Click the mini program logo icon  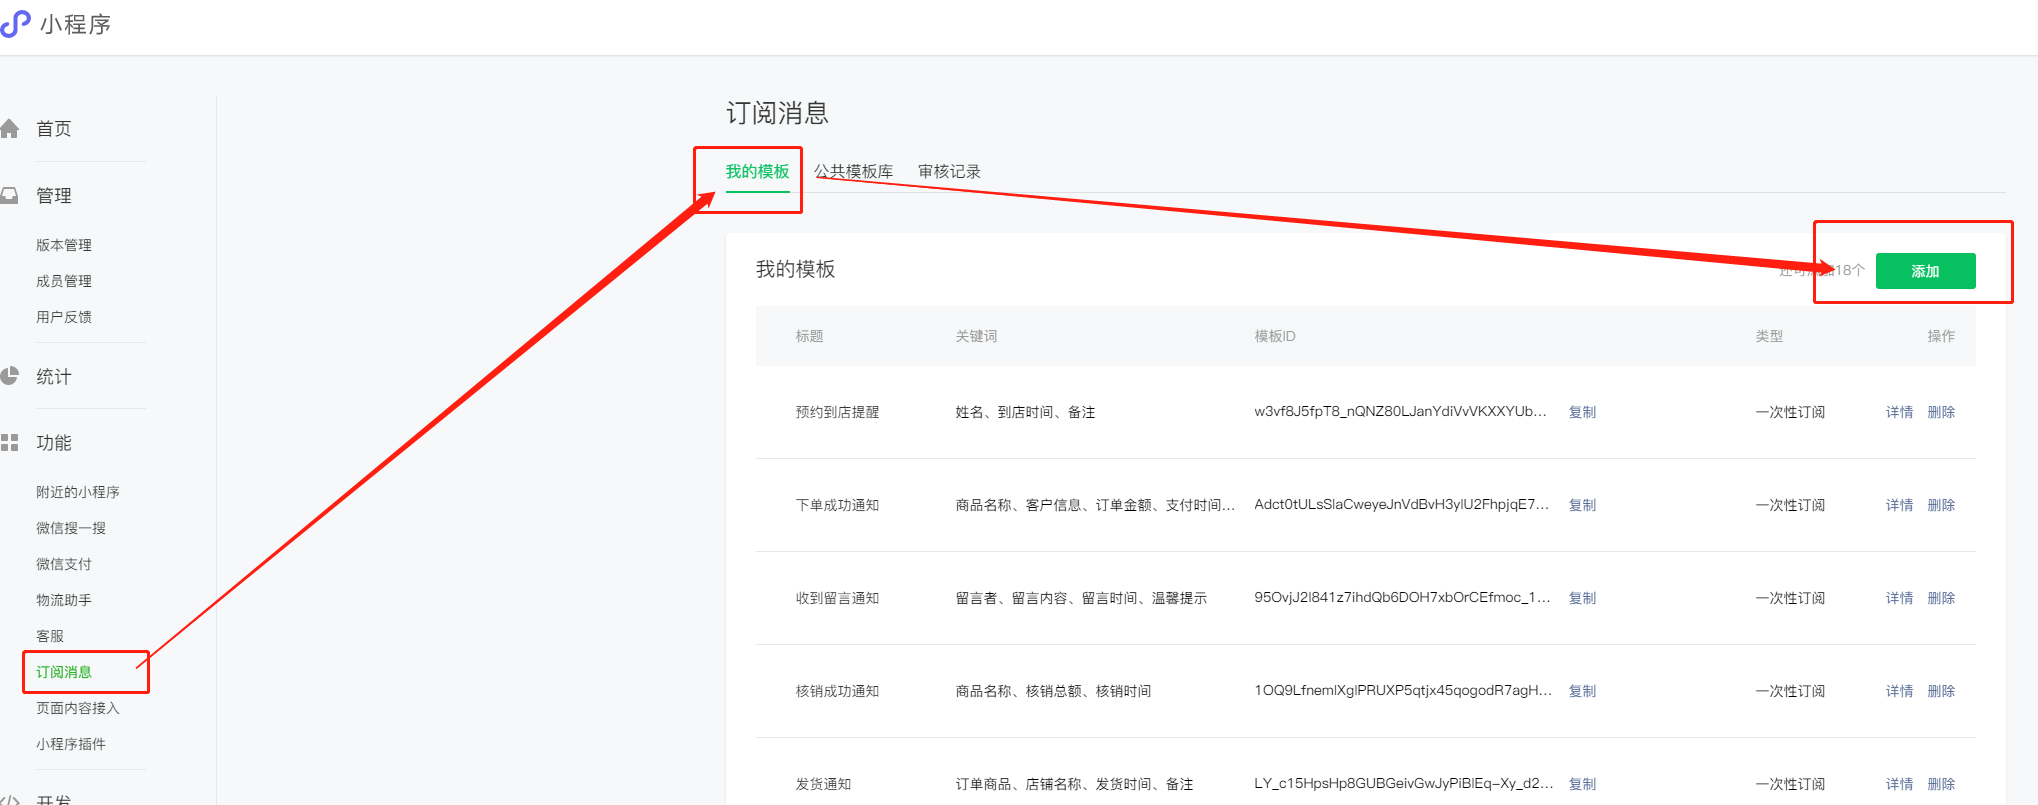click(x=15, y=23)
